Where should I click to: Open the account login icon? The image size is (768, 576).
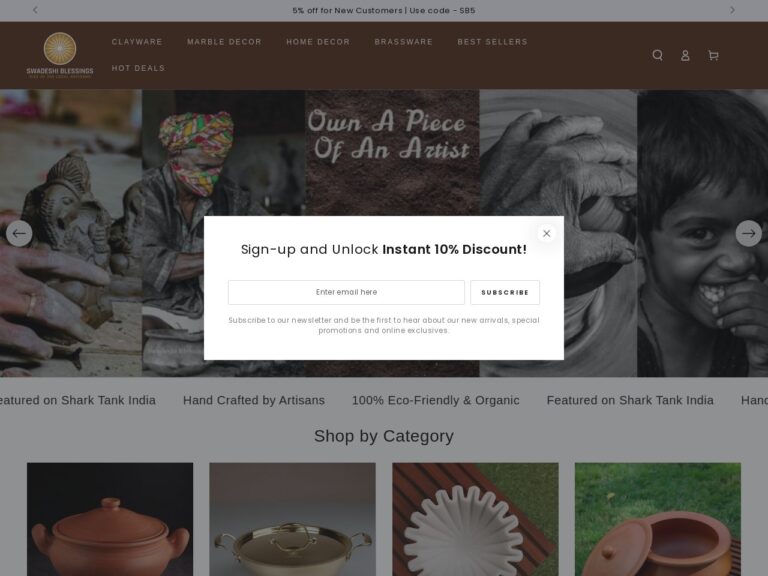[x=685, y=55]
